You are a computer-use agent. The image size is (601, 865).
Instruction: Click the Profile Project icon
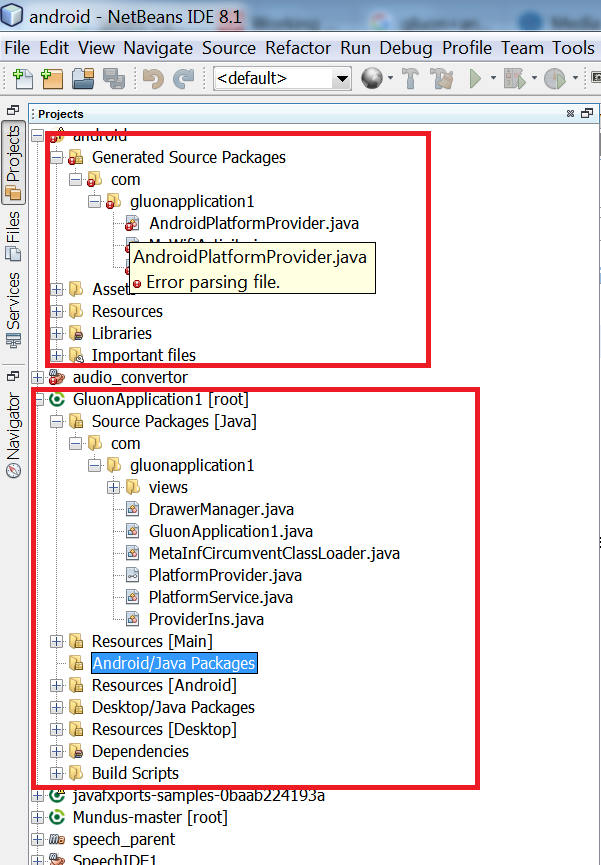pos(555,79)
